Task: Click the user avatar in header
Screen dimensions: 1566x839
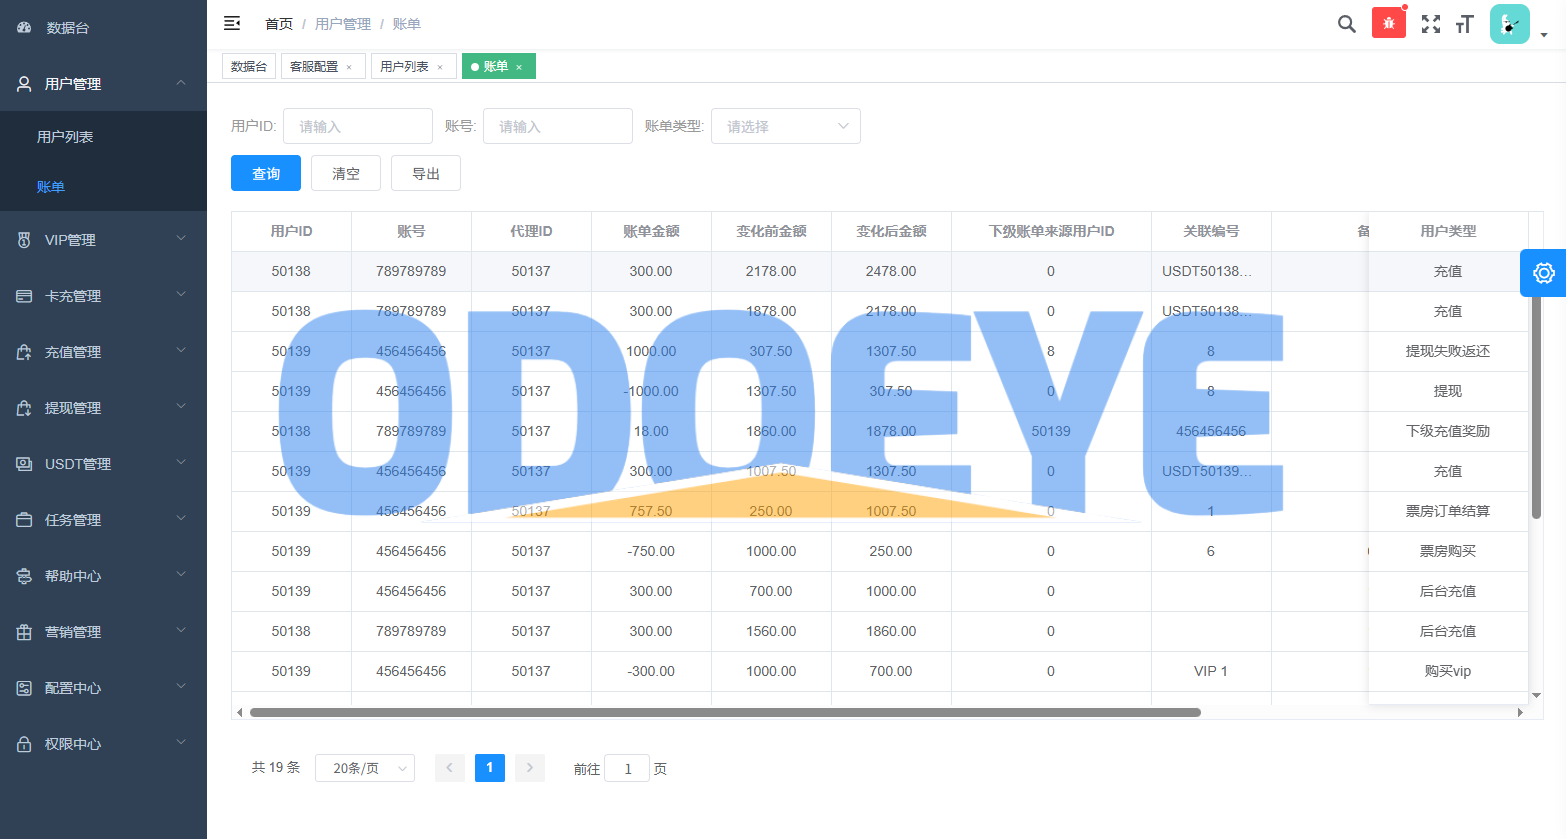Action: click(1509, 24)
